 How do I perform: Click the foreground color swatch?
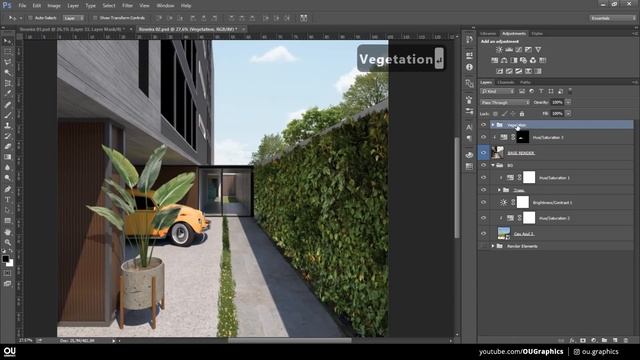pyautogui.click(x=5, y=259)
